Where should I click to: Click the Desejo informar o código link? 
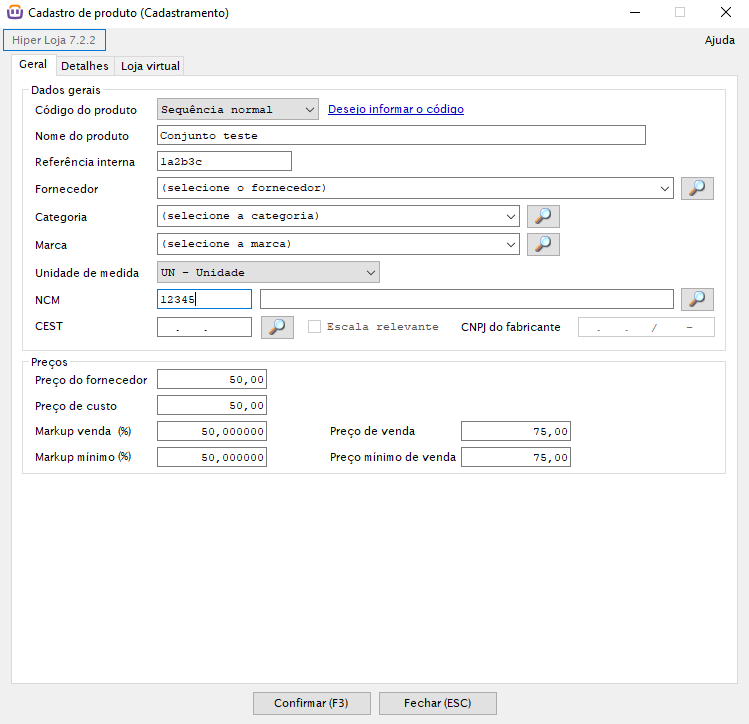coord(396,109)
